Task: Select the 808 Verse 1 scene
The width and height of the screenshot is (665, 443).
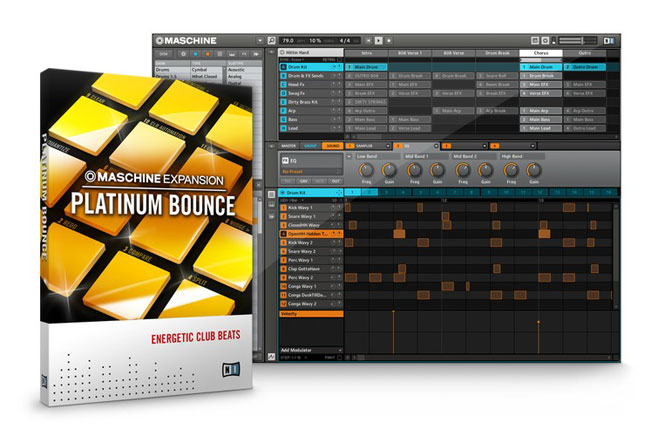Action: tap(410, 53)
